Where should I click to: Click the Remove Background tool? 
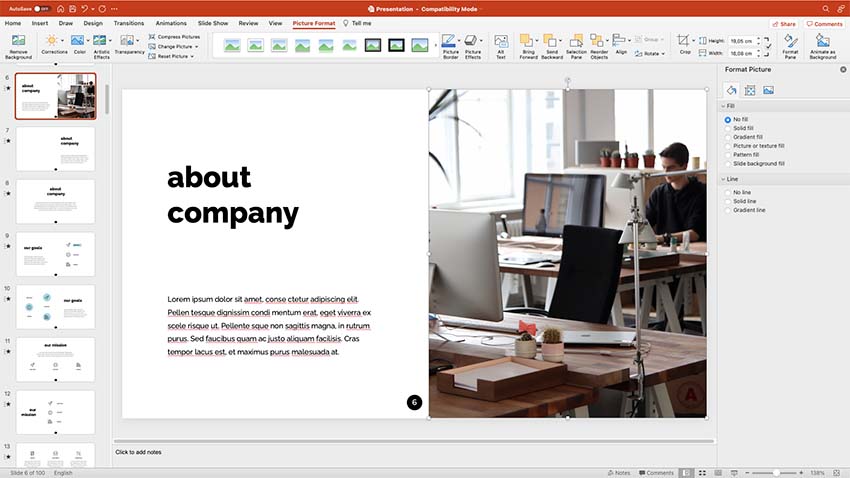coord(18,45)
